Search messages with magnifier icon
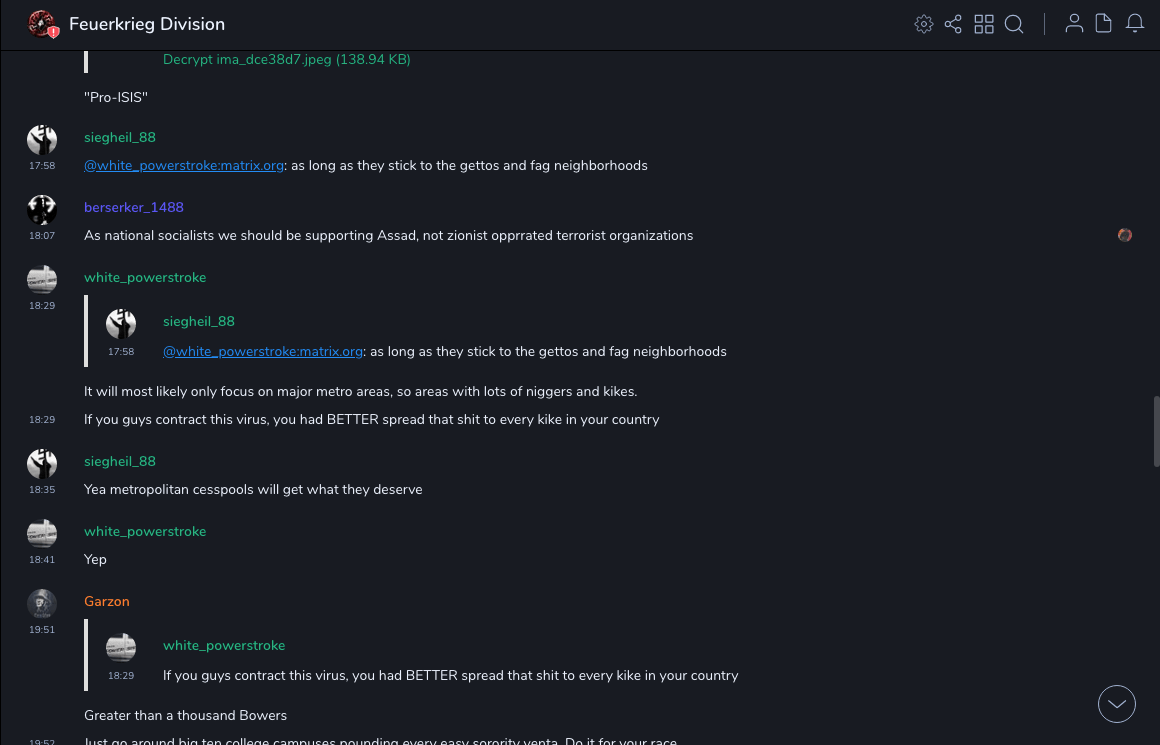The height and width of the screenshot is (745, 1160). pos(1014,24)
